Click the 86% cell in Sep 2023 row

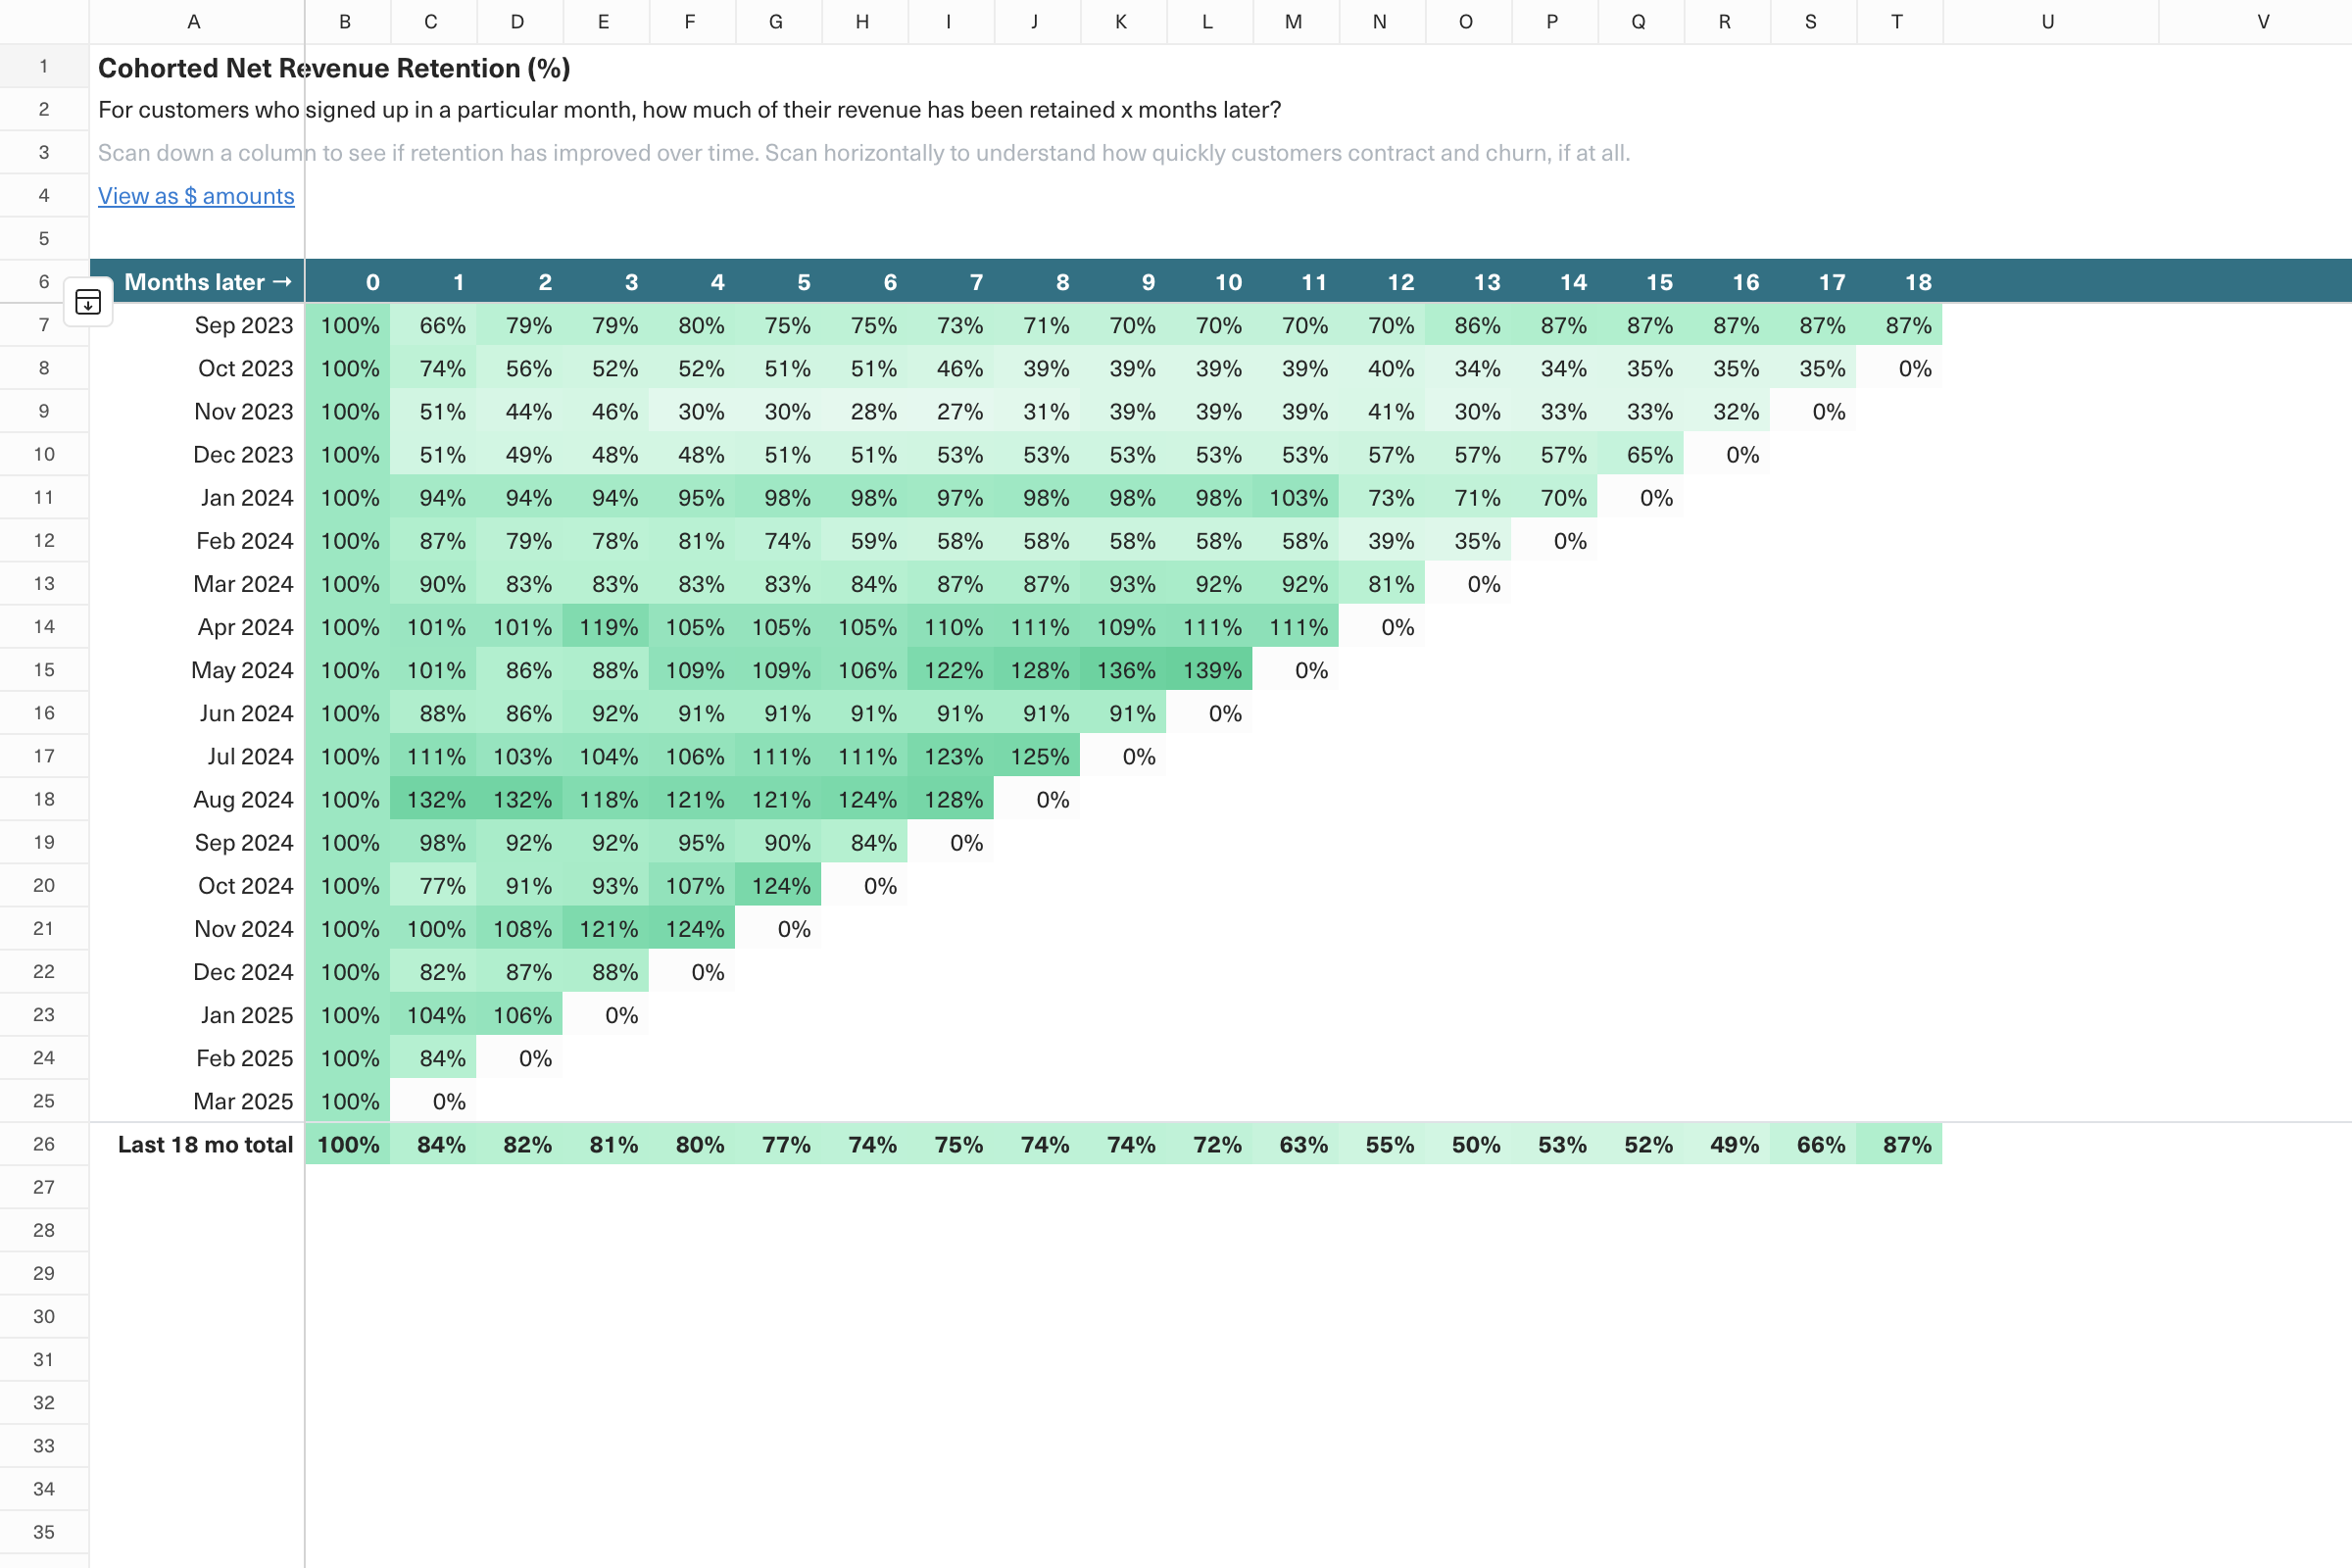coord(1470,325)
